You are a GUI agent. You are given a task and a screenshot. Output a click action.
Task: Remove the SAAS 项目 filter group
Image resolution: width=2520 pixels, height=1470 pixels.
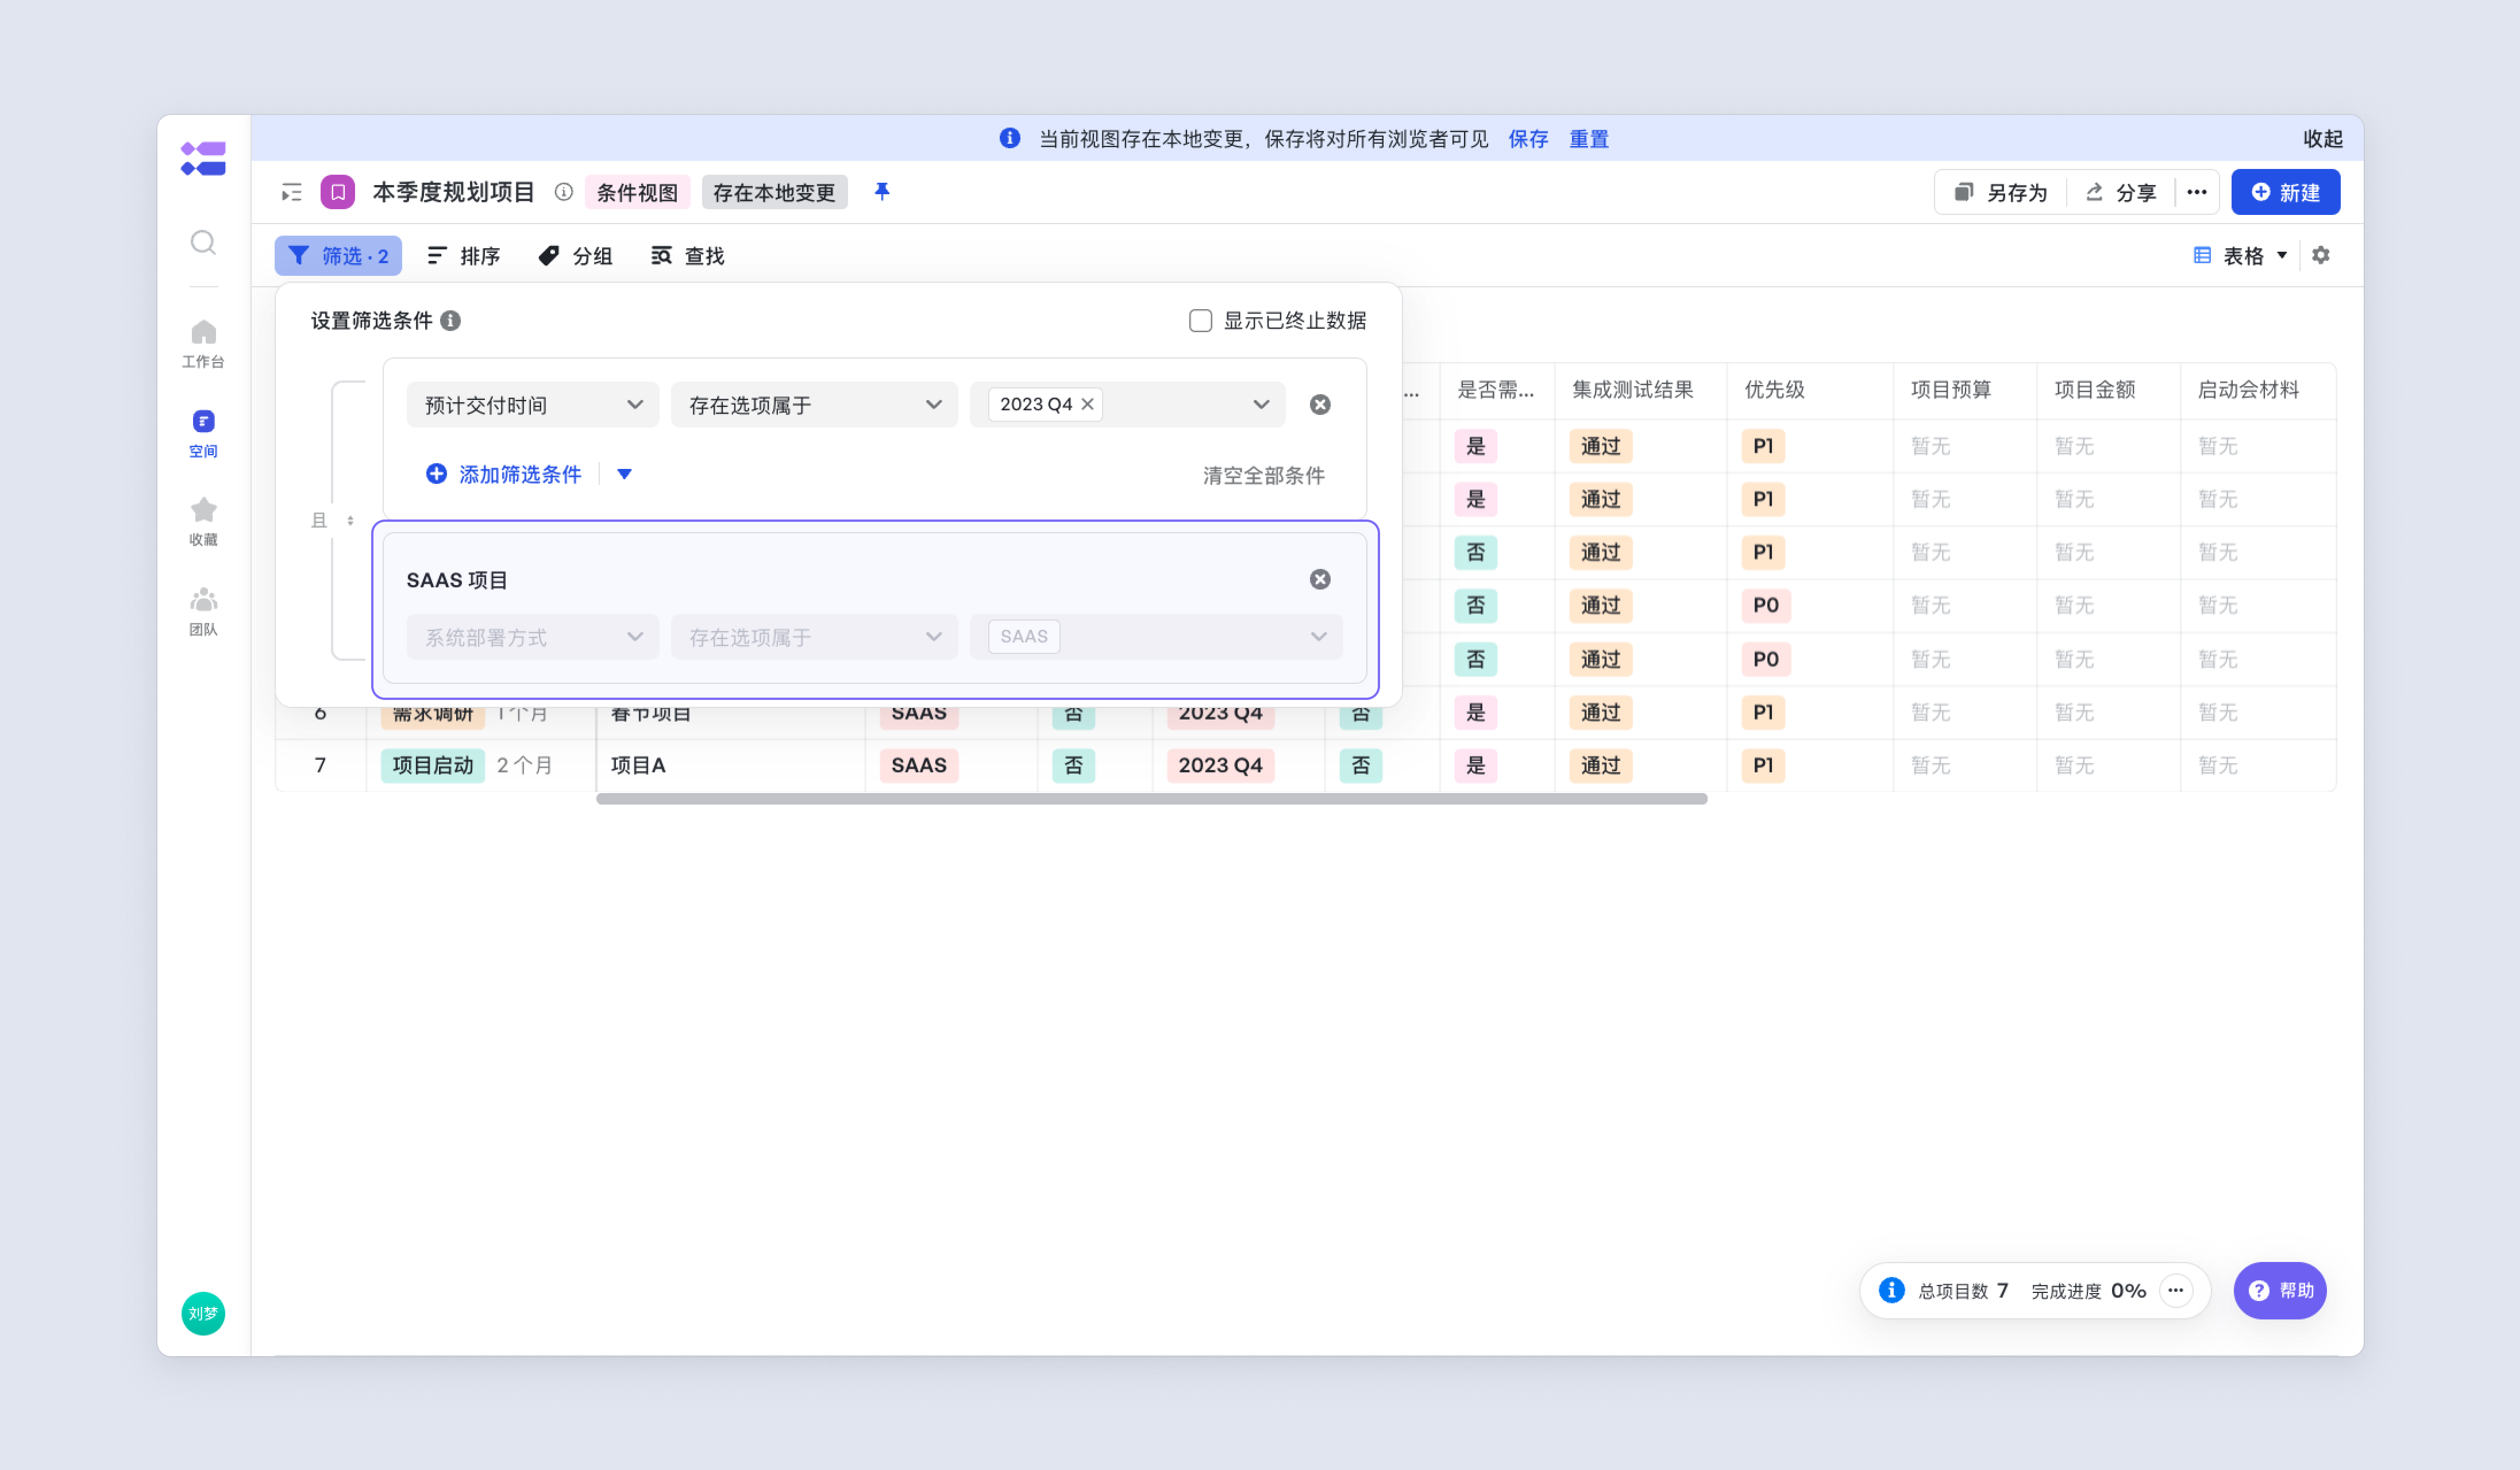(x=1320, y=579)
